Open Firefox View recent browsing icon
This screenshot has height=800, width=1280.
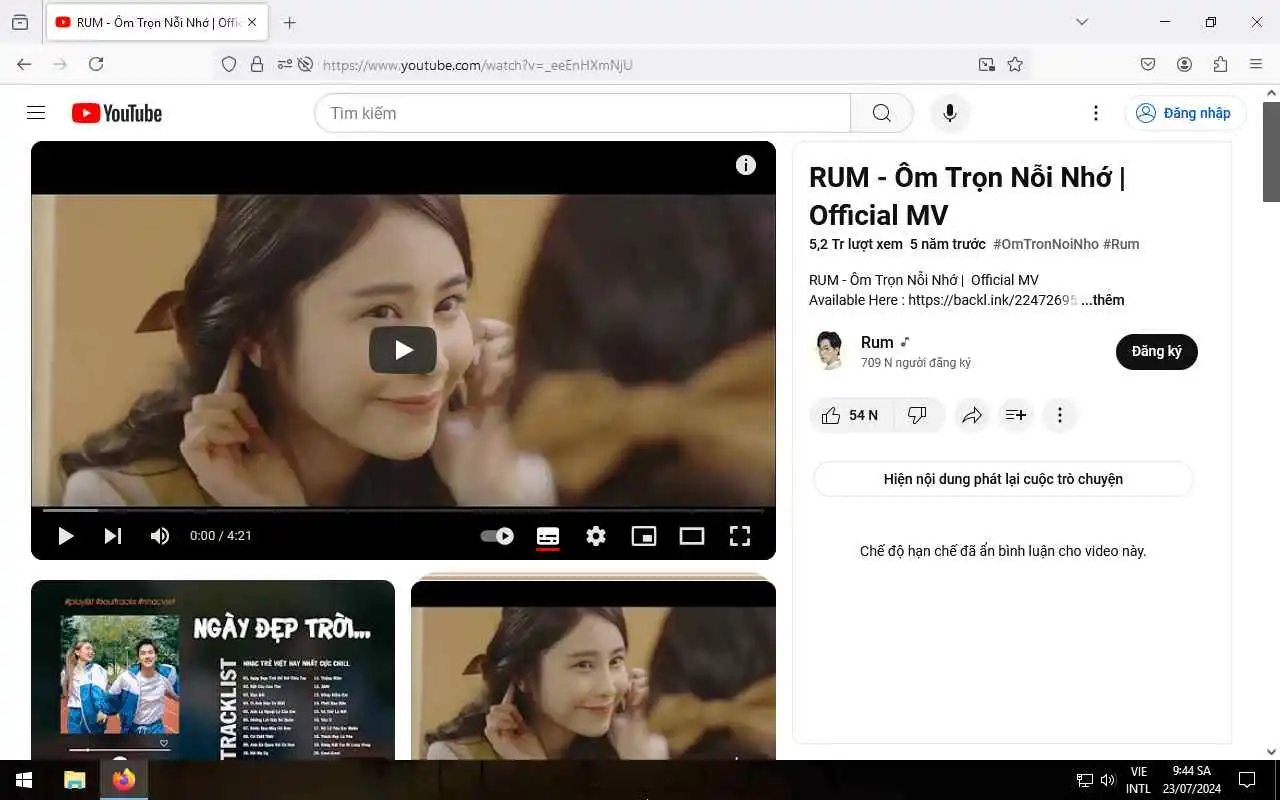tap(20, 22)
